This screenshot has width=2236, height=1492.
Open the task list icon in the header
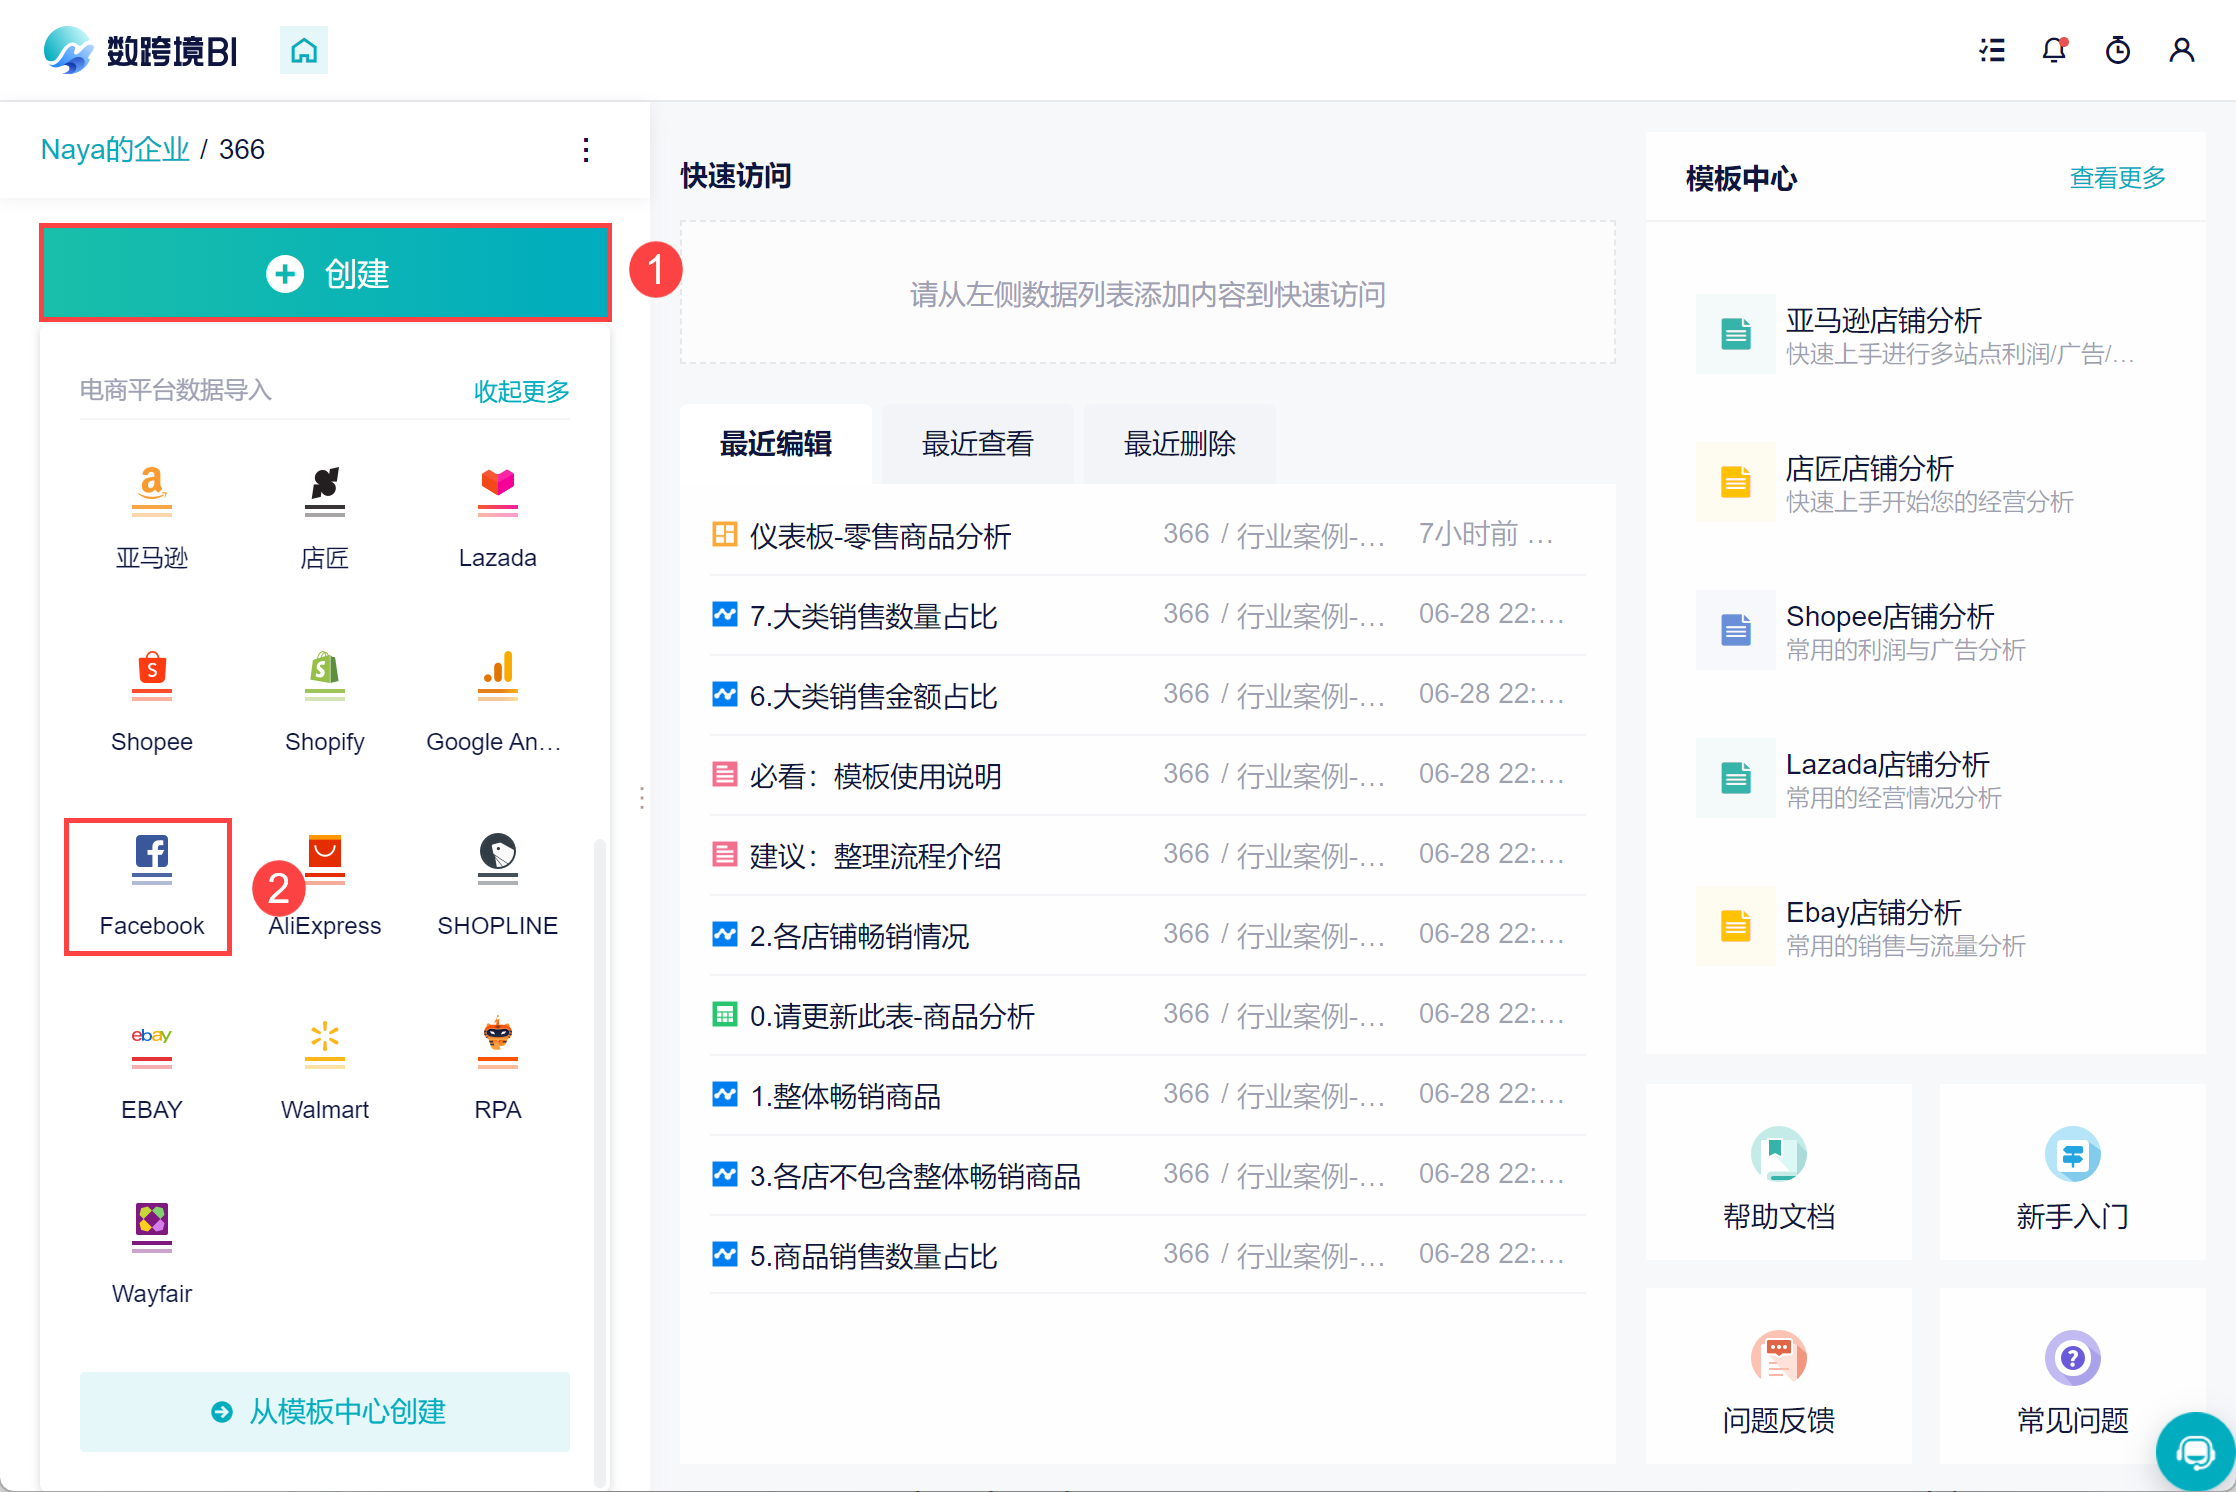[x=1992, y=50]
